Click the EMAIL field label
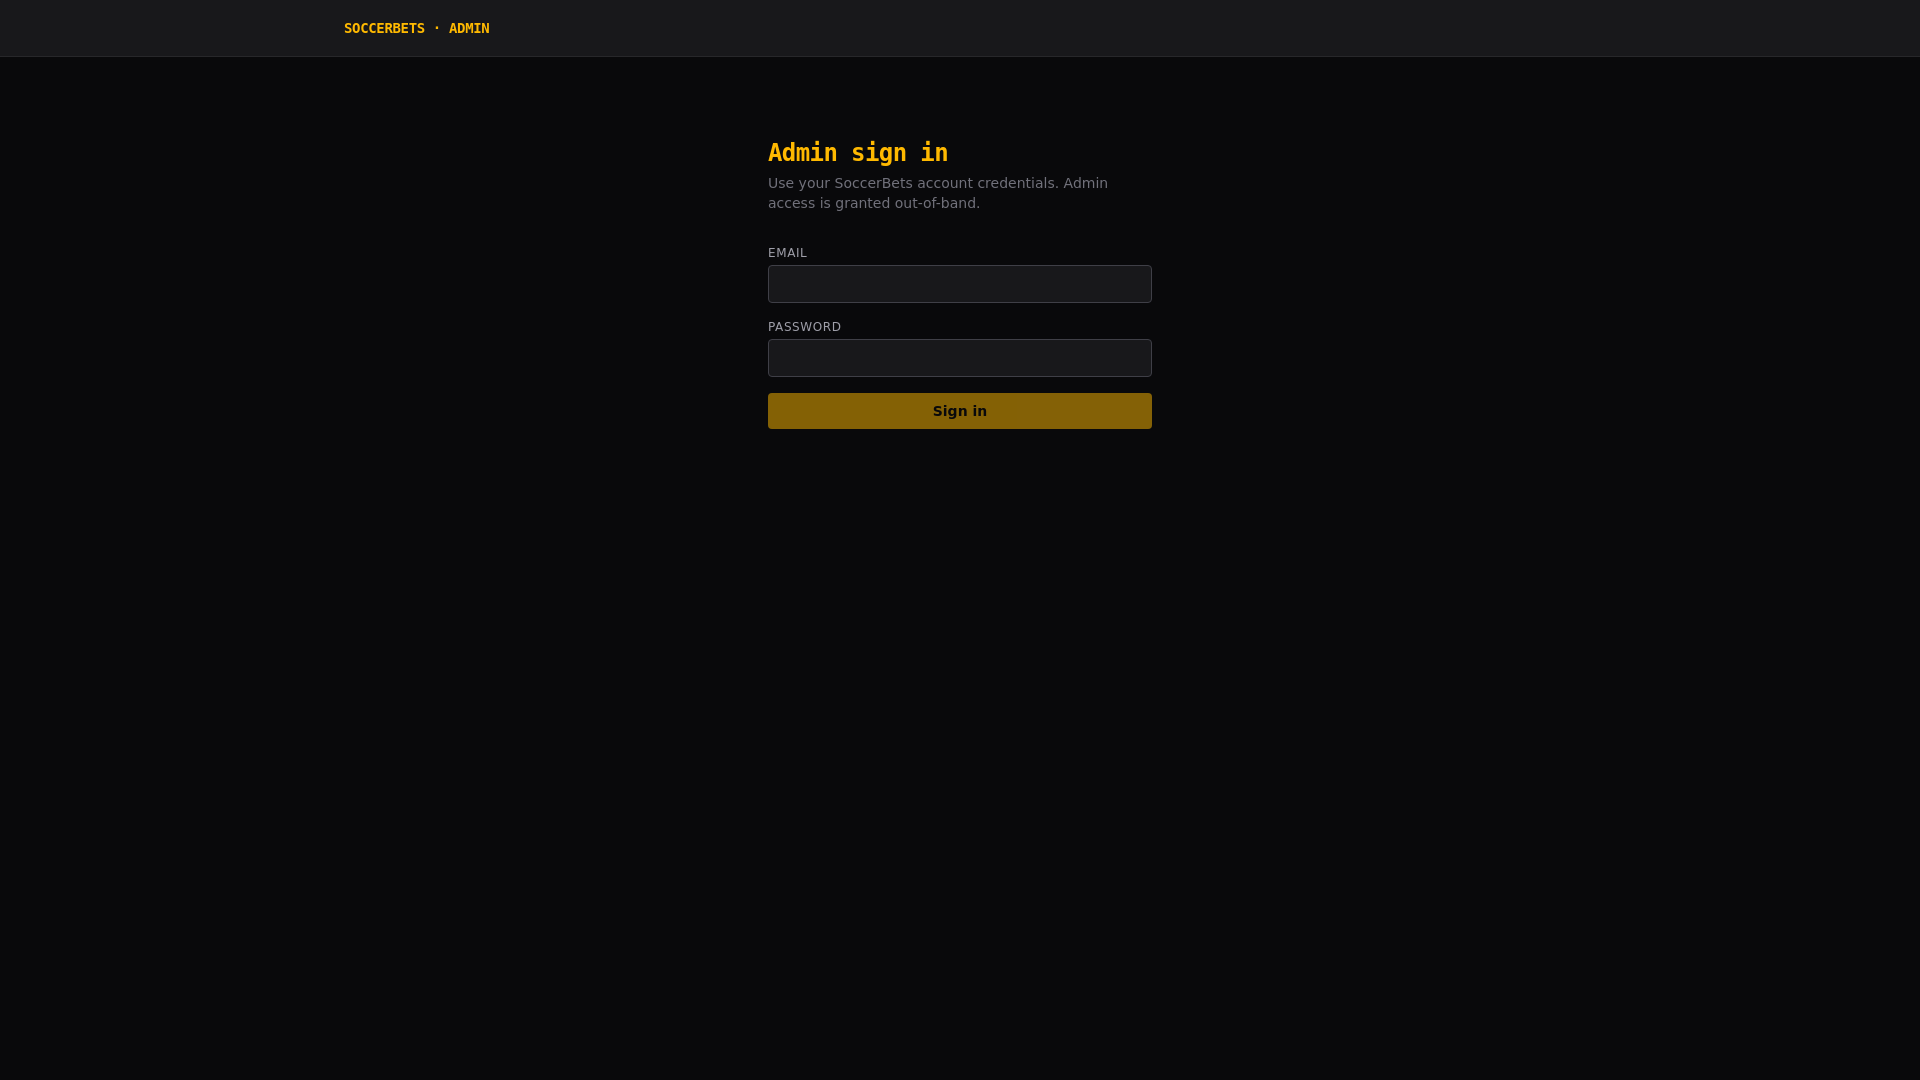The width and height of the screenshot is (1920, 1080). pyautogui.click(x=787, y=253)
